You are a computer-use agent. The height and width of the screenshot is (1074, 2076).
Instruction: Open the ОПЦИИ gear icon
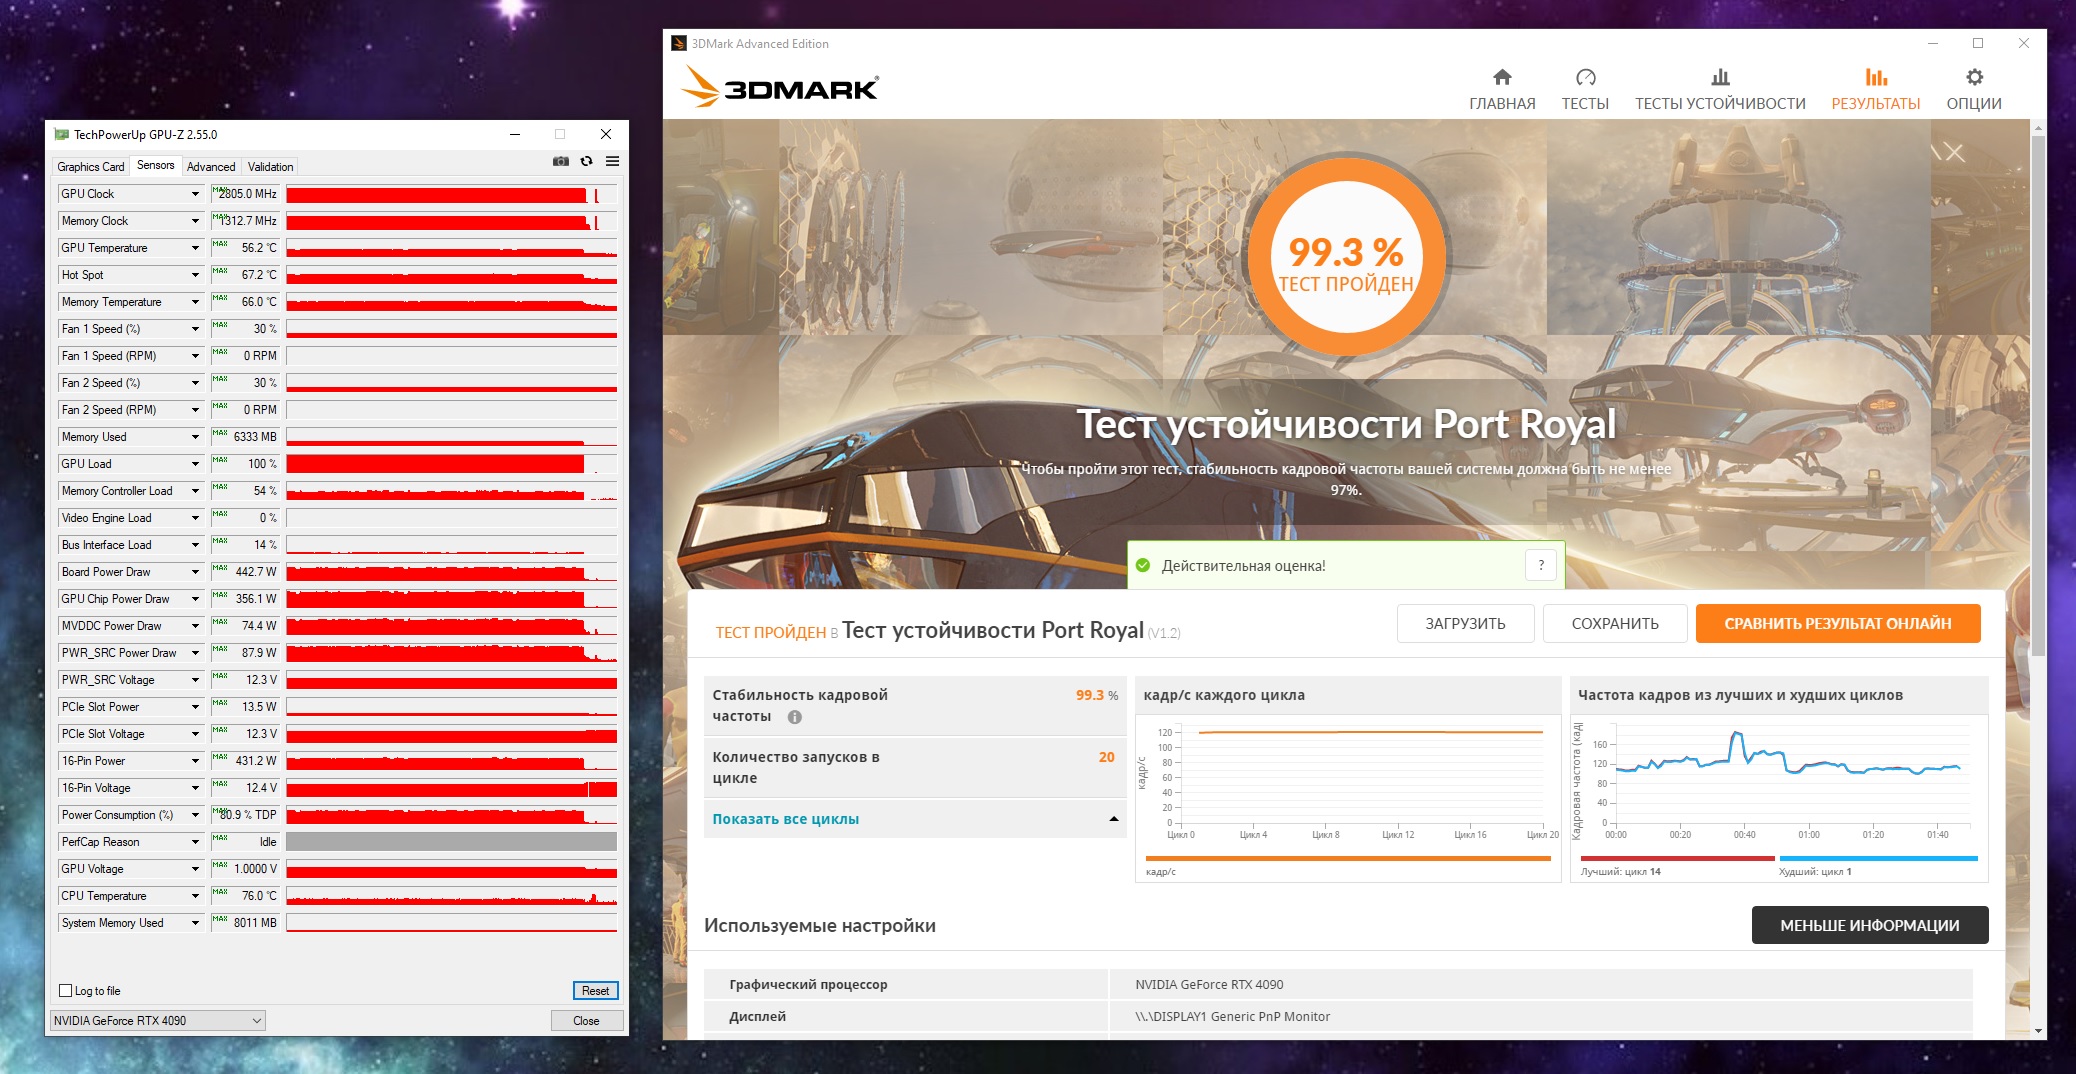tap(1974, 77)
